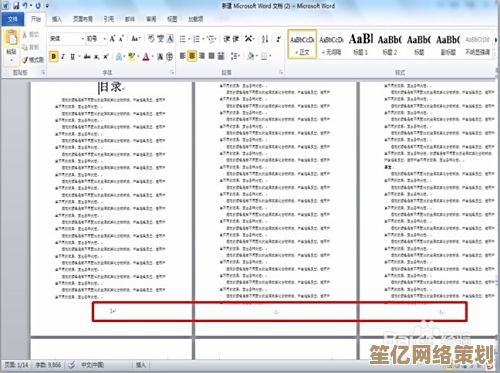The width and height of the screenshot is (500, 373).
Task: Apply the red font color A
Action: (146, 57)
